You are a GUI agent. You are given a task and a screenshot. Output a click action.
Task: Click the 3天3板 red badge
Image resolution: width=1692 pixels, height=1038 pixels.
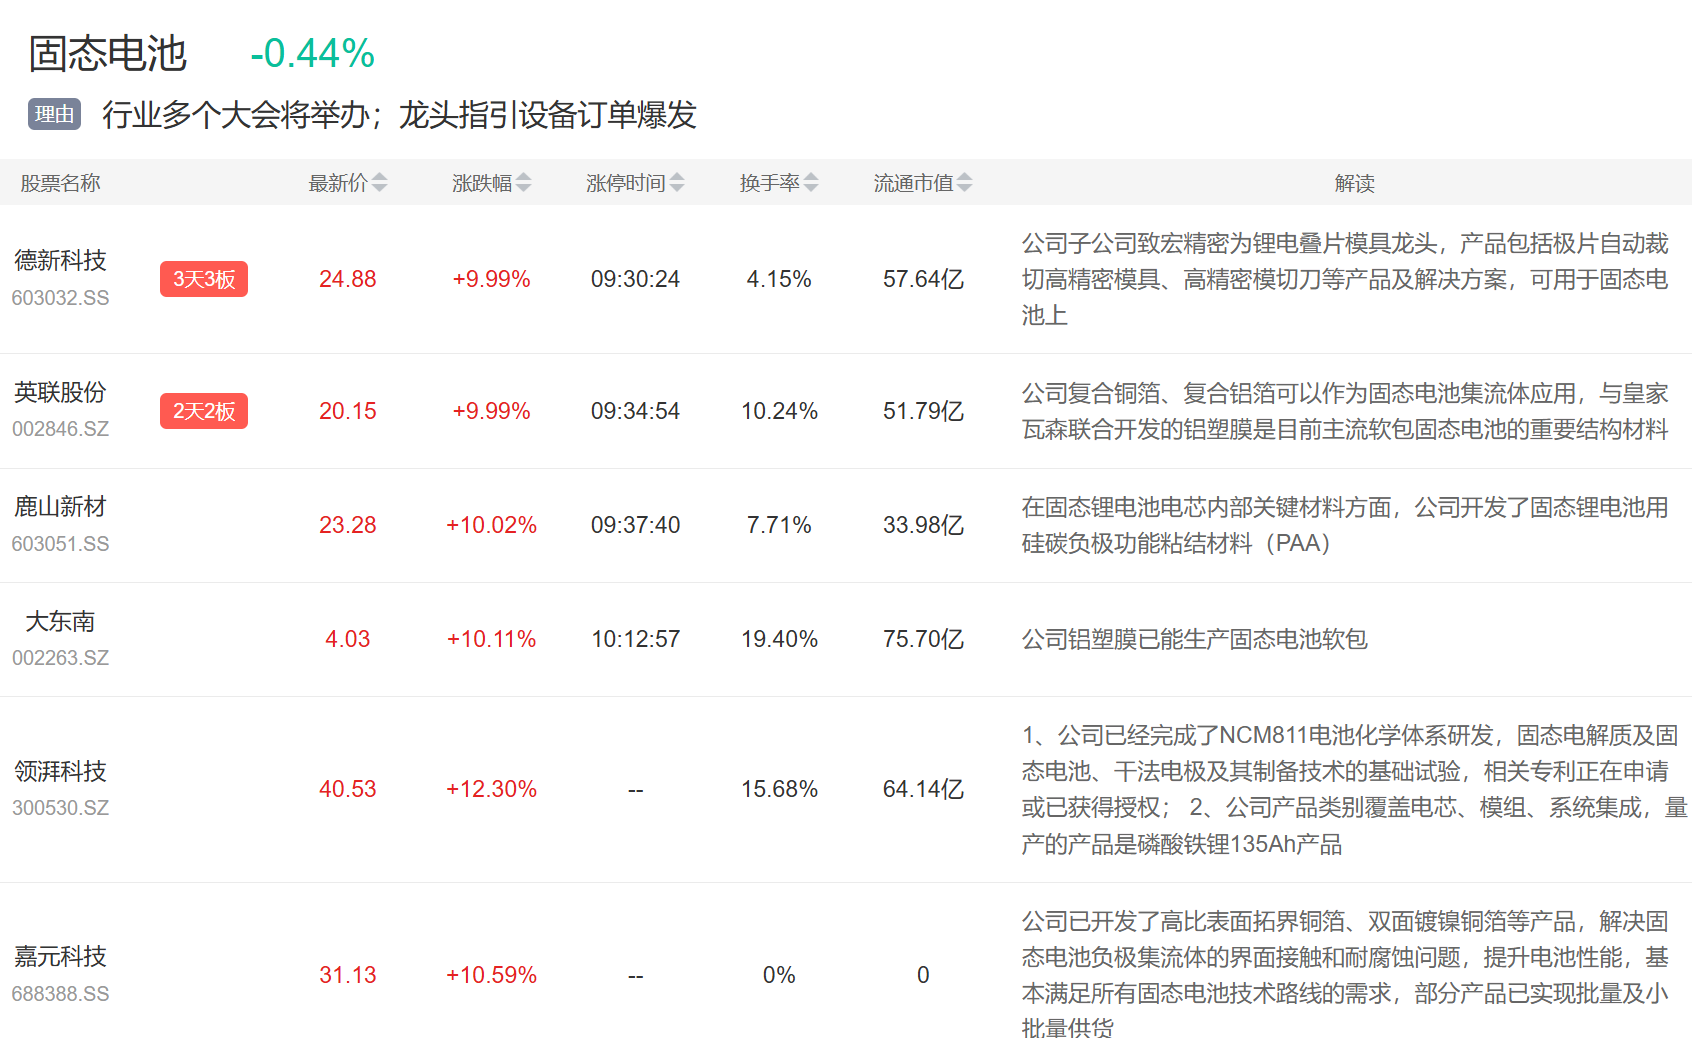(204, 279)
